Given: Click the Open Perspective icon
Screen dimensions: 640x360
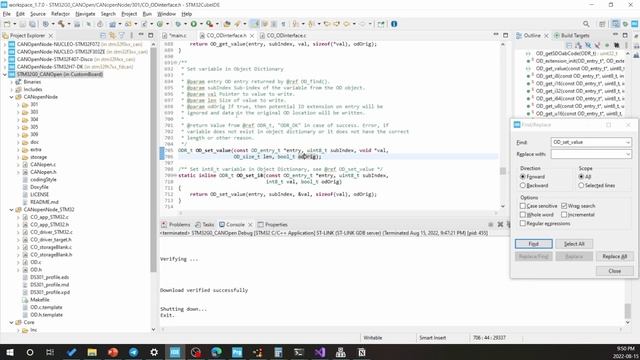Looking at the screenshot, I should 602,24.
